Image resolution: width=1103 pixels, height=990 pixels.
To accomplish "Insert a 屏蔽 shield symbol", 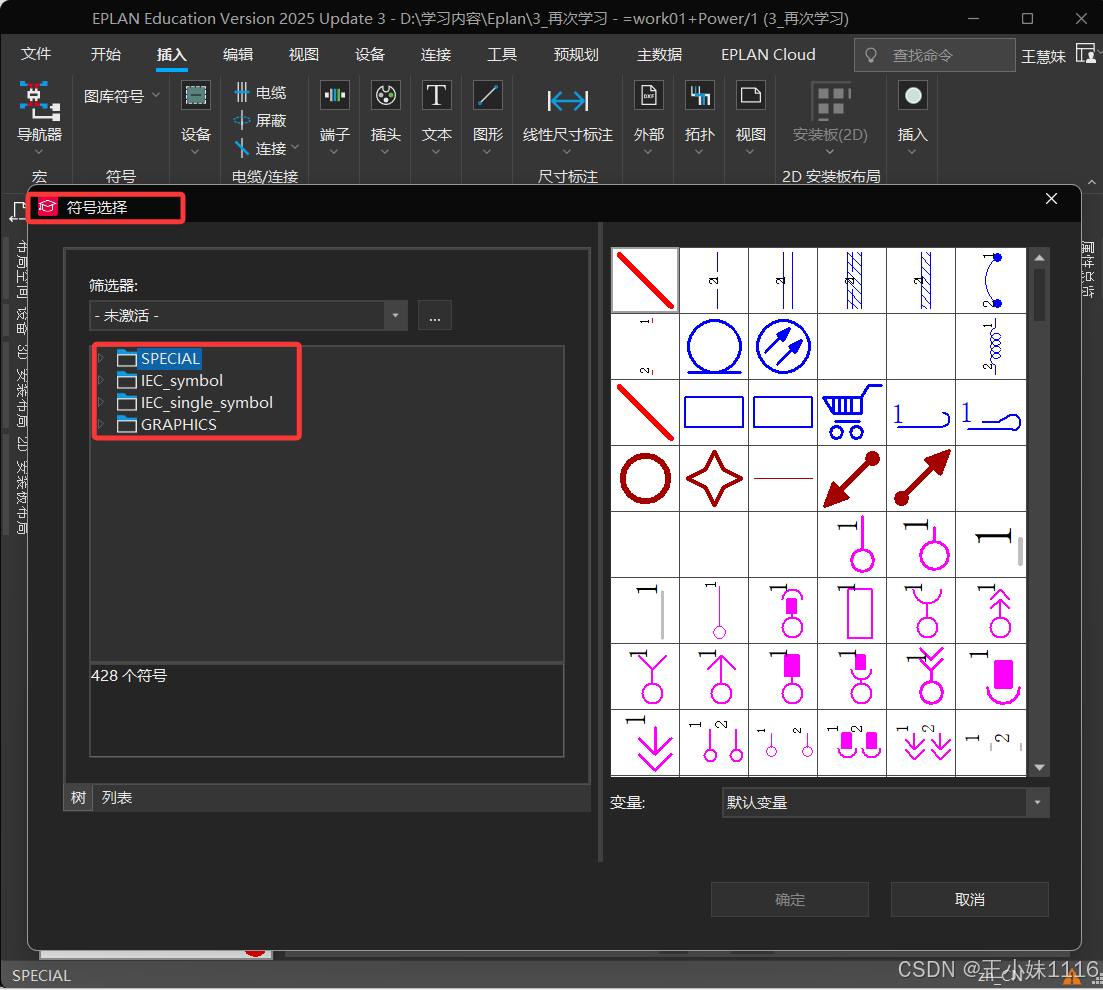I will pos(260,120).
